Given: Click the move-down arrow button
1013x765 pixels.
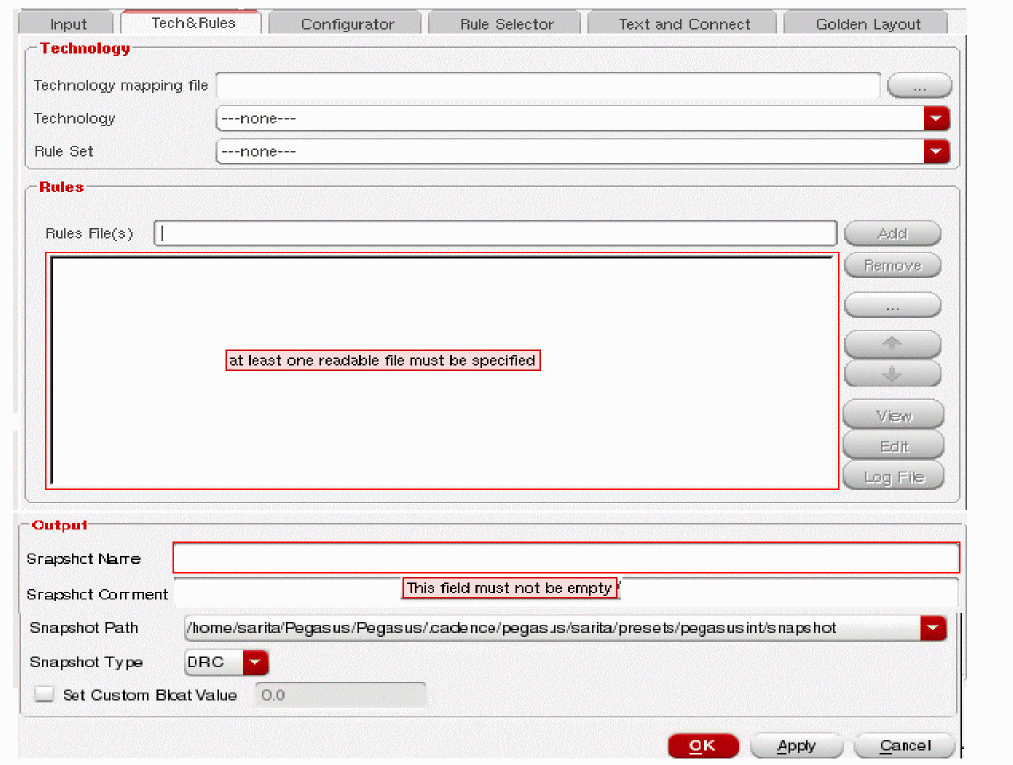Looking at the screenshot, I should (x=892, y=374).
